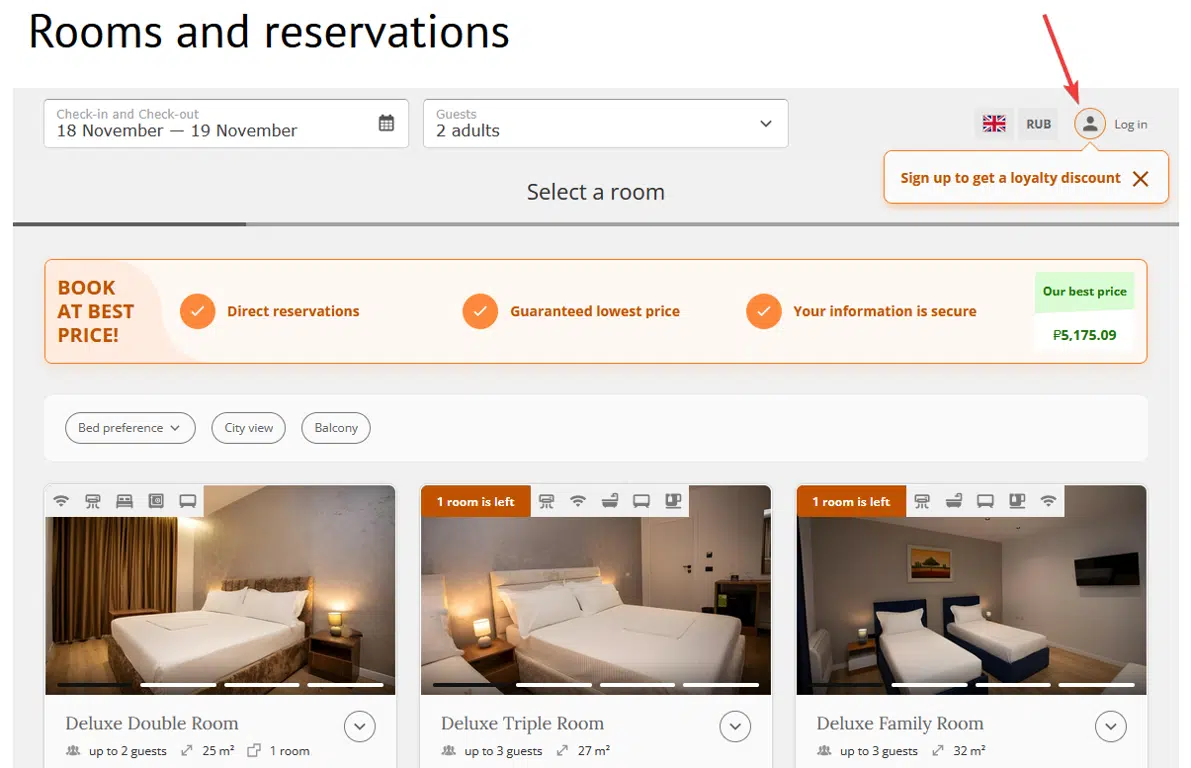1191x768 pixels.
Task: Expand Deluxe Family Room details
Action: (1111, 726)
